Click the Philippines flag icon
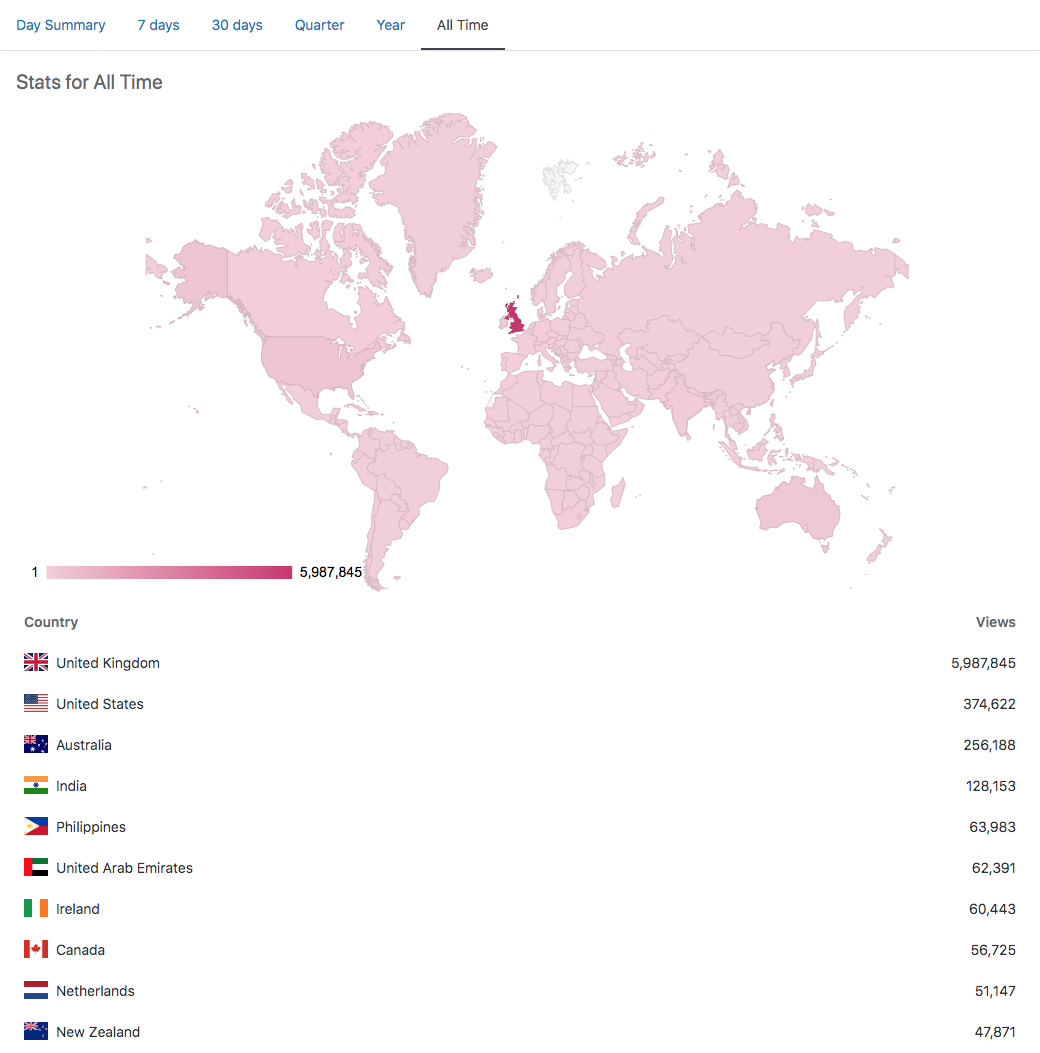The width and height of the screenshot is (1040, 1053). (x=36, y=826)
